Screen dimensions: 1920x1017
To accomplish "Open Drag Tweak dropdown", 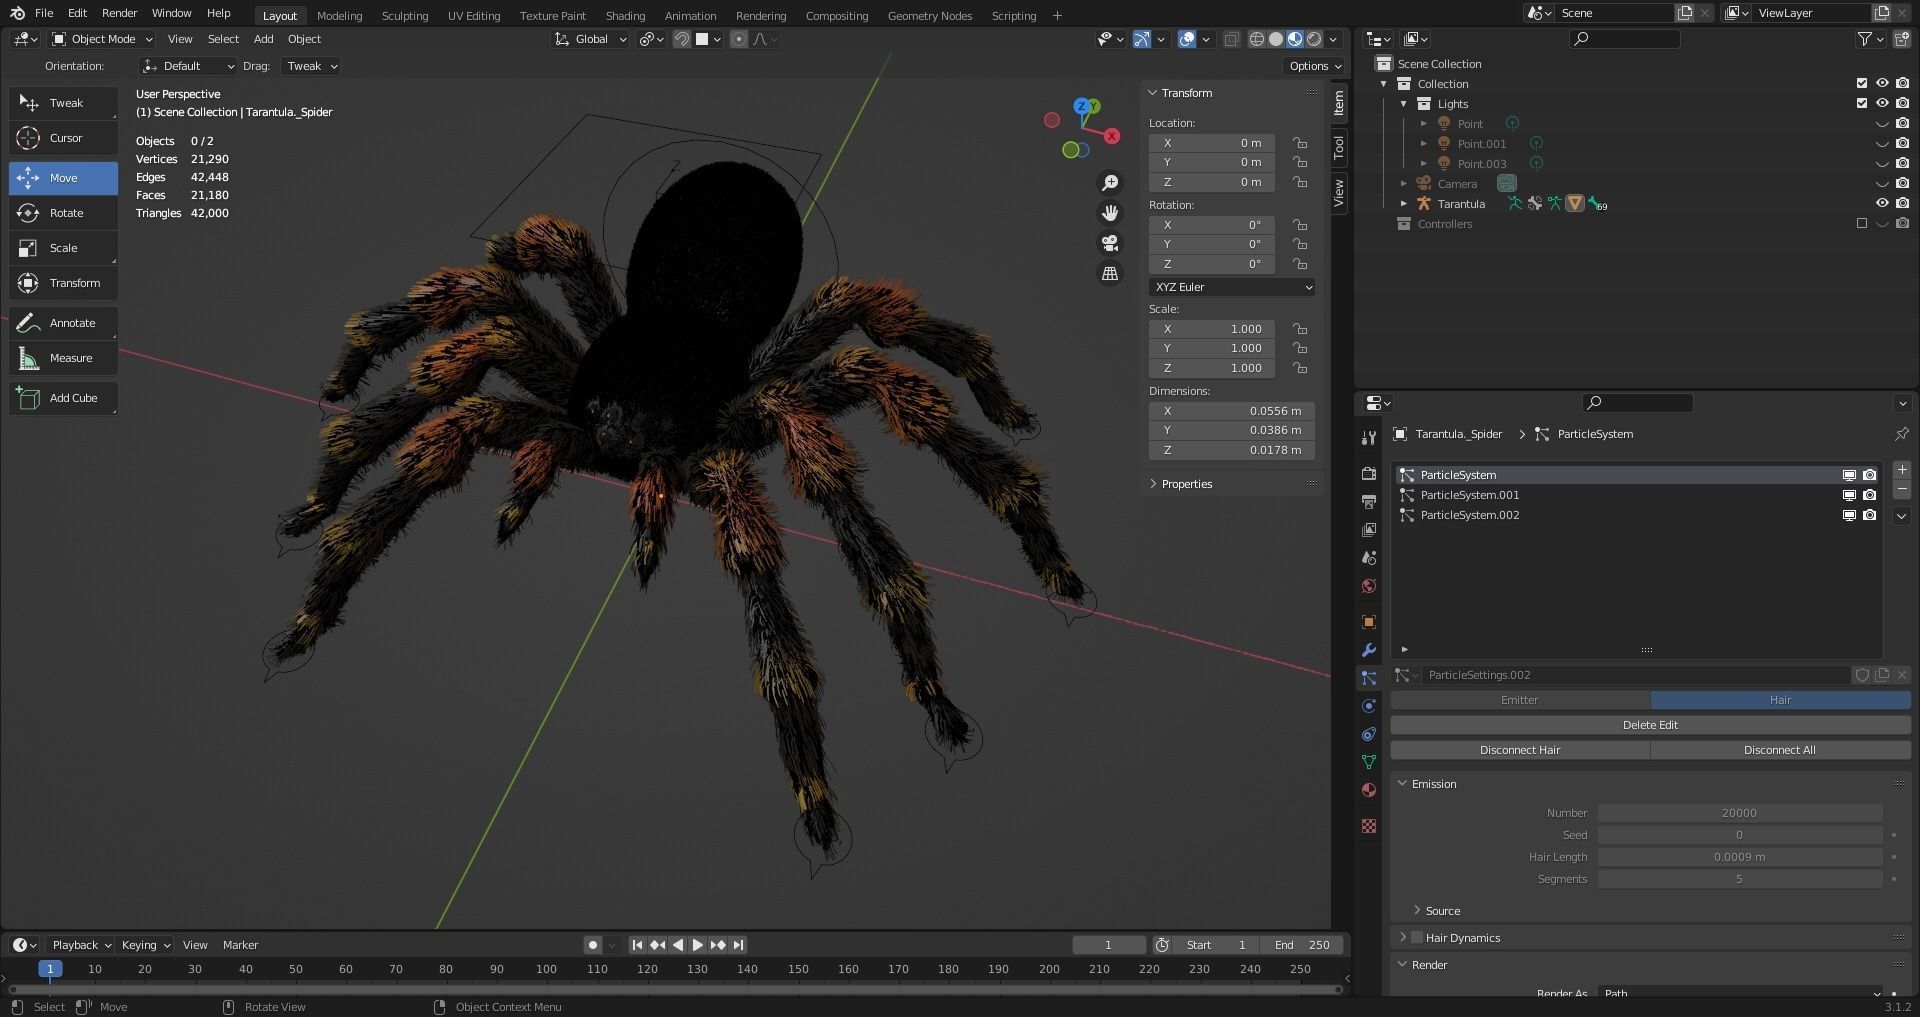I will (311, 66).
